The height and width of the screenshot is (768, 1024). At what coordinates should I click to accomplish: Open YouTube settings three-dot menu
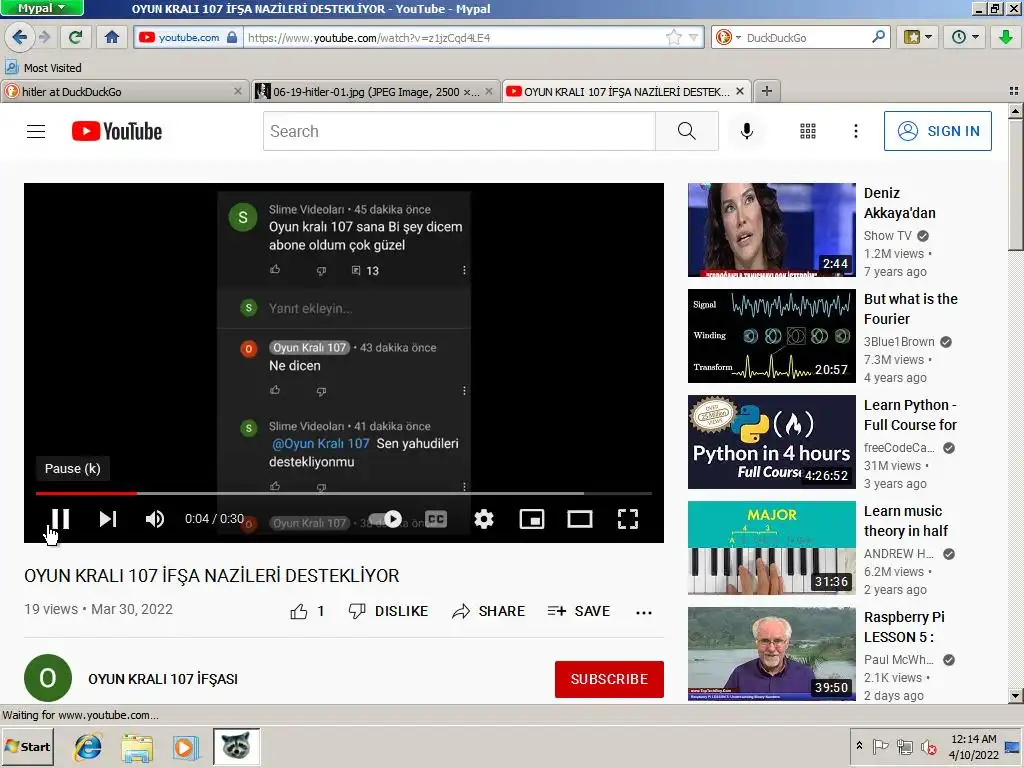tap(856, 131)
